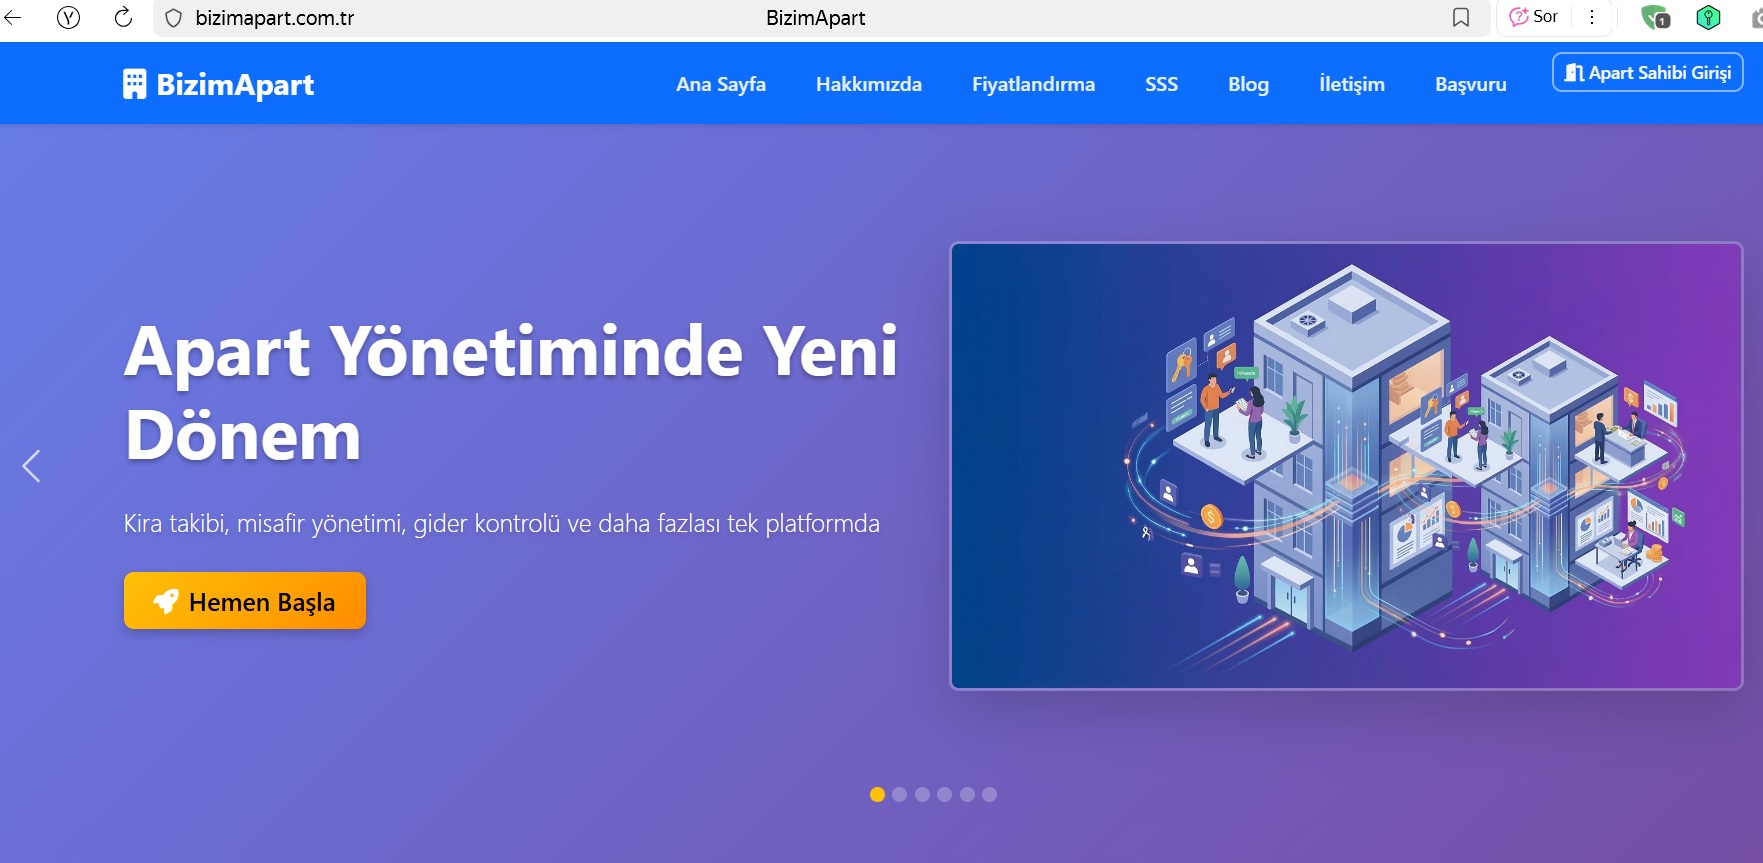Select the sixth carousel dot
Viewport: 1763px width, 863px height.
click(x=989, y=794)
